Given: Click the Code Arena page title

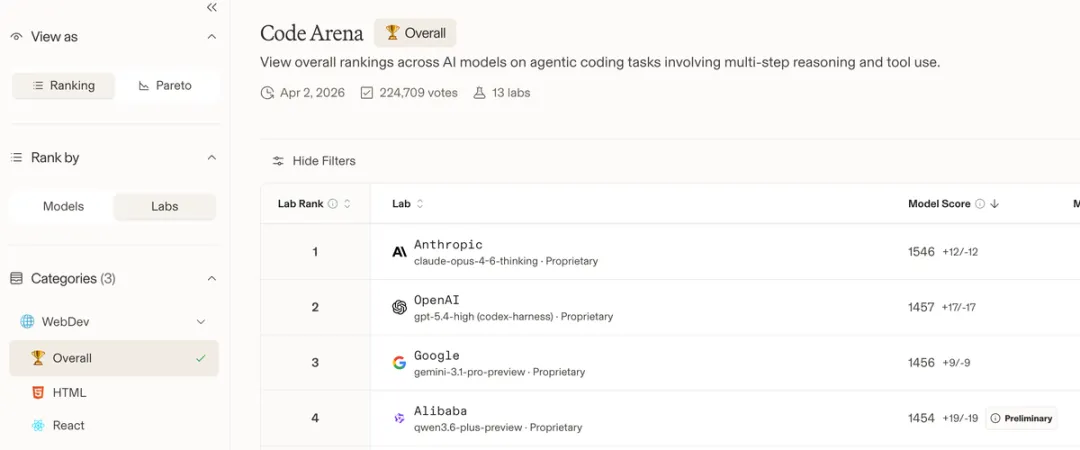Looking at the screenshot, I should pyautogui.click(x=312, y=32).
